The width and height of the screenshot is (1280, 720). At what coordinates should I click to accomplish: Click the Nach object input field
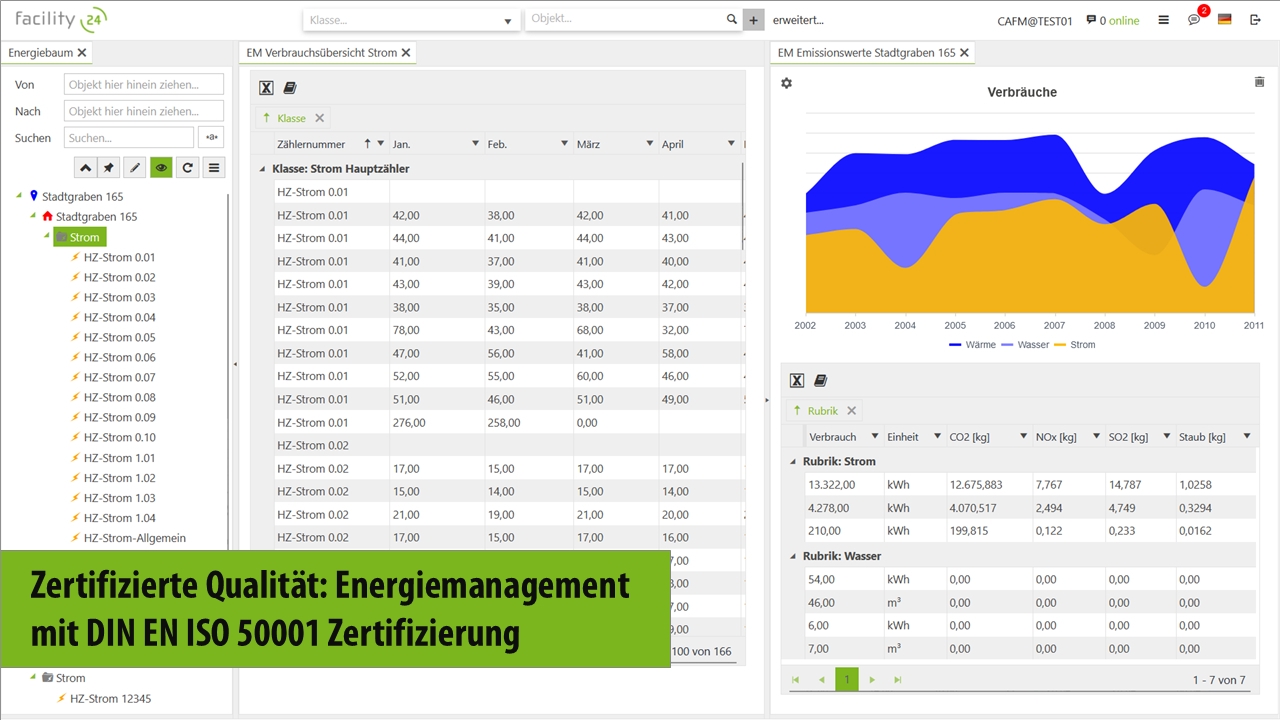click(x=144, y=111)
